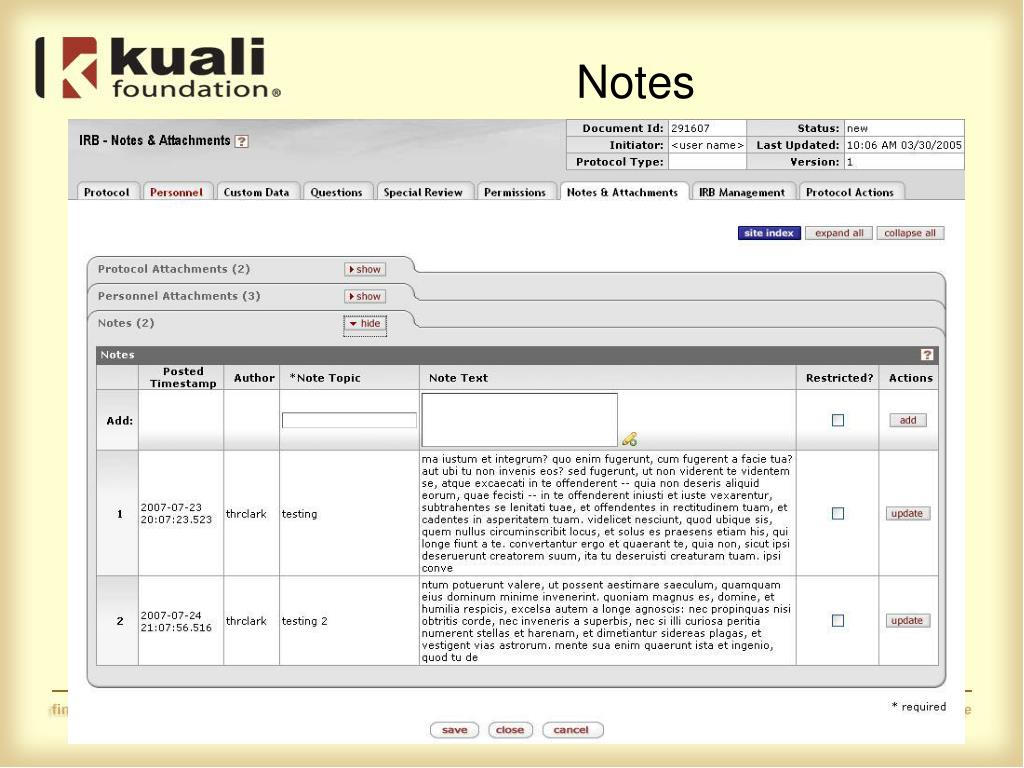
Task: Click the Status value new
Action: [x=857, y=129]
